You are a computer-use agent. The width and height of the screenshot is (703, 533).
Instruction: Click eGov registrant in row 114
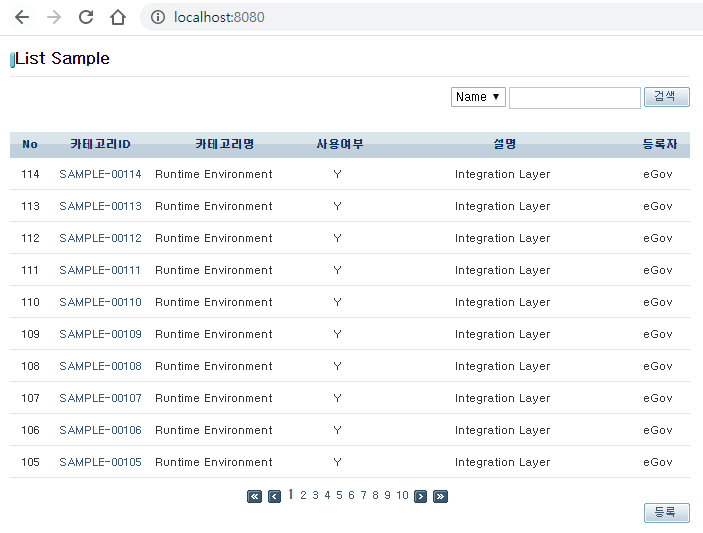(x=658, y=174)
